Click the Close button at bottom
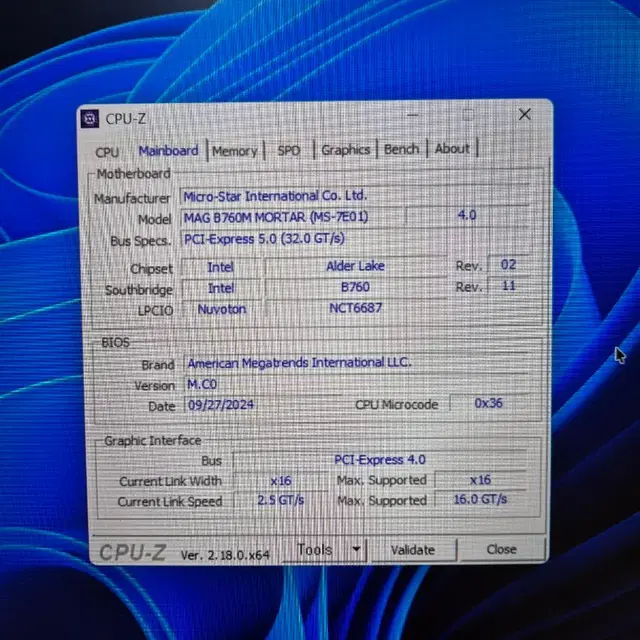The height and width of the screenshot is (640, 640). coord(502,549)
